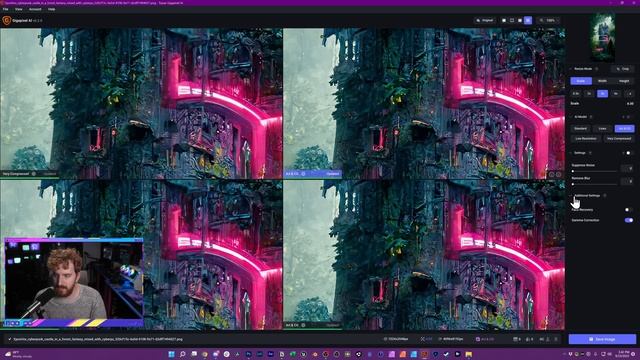Switch to single view layout icon

pos(504,20)
